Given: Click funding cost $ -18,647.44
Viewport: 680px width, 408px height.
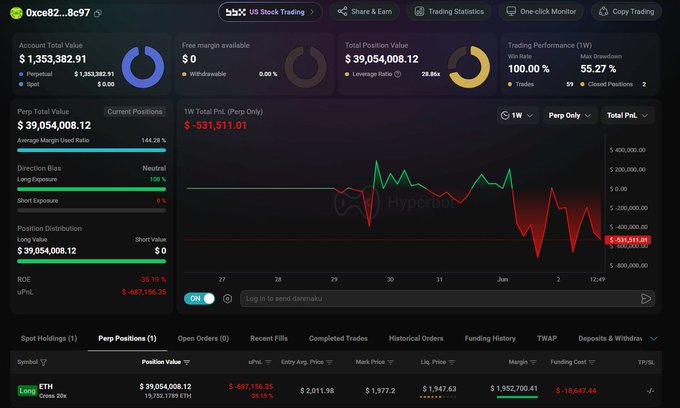Looking at the screenshot, I should 576,391.
